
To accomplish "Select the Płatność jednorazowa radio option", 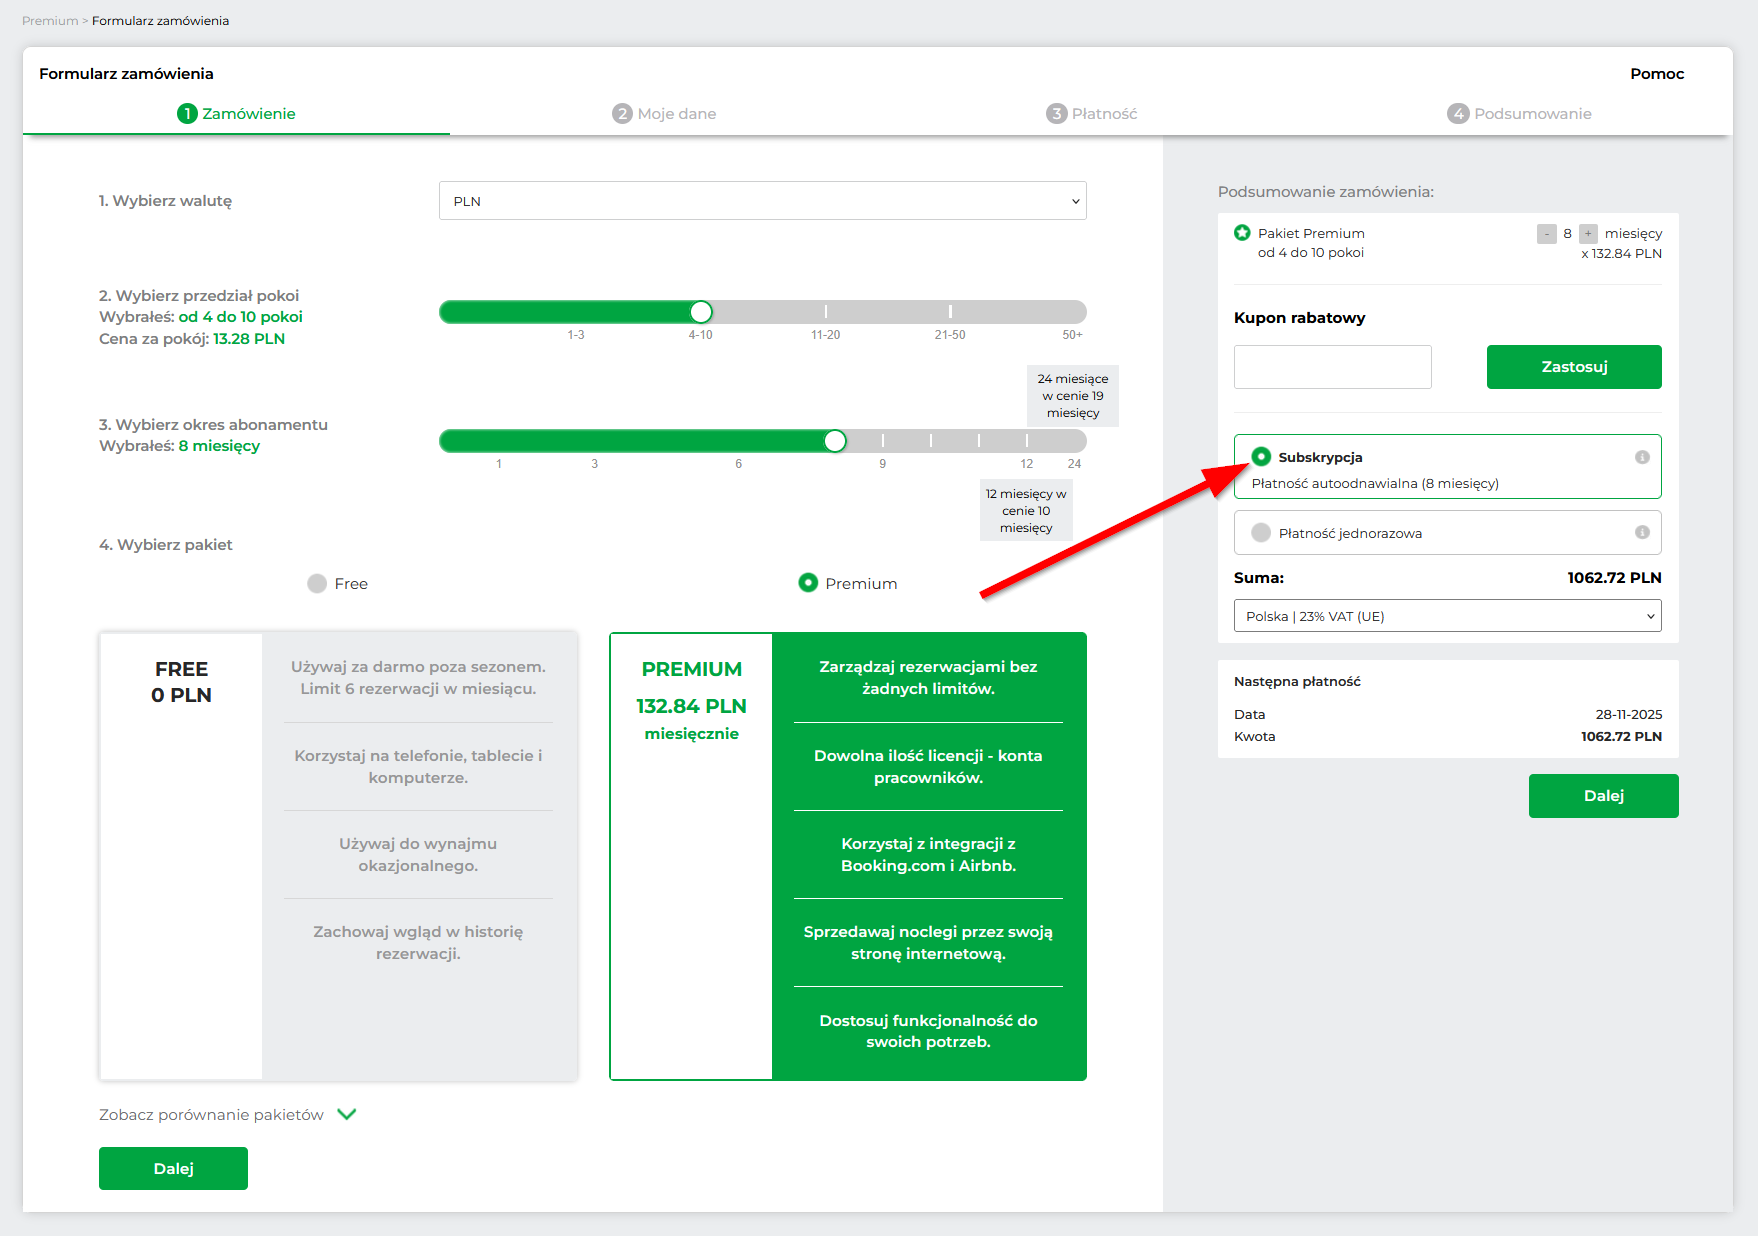I will coord(1261,533).
